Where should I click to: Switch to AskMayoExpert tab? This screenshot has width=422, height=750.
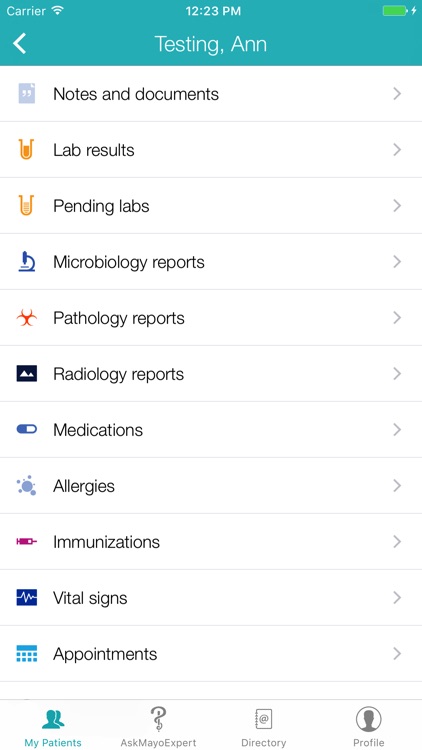click(158, 727)
